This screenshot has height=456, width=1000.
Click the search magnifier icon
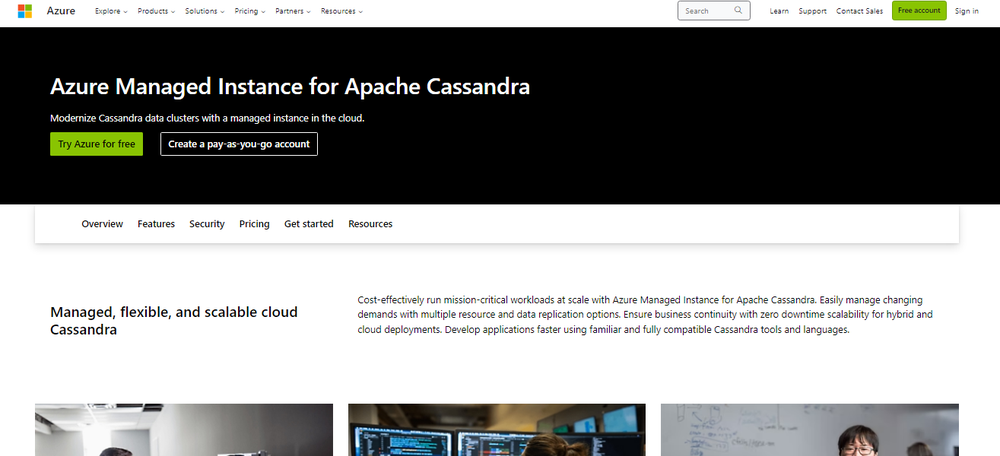click(738, 10)
